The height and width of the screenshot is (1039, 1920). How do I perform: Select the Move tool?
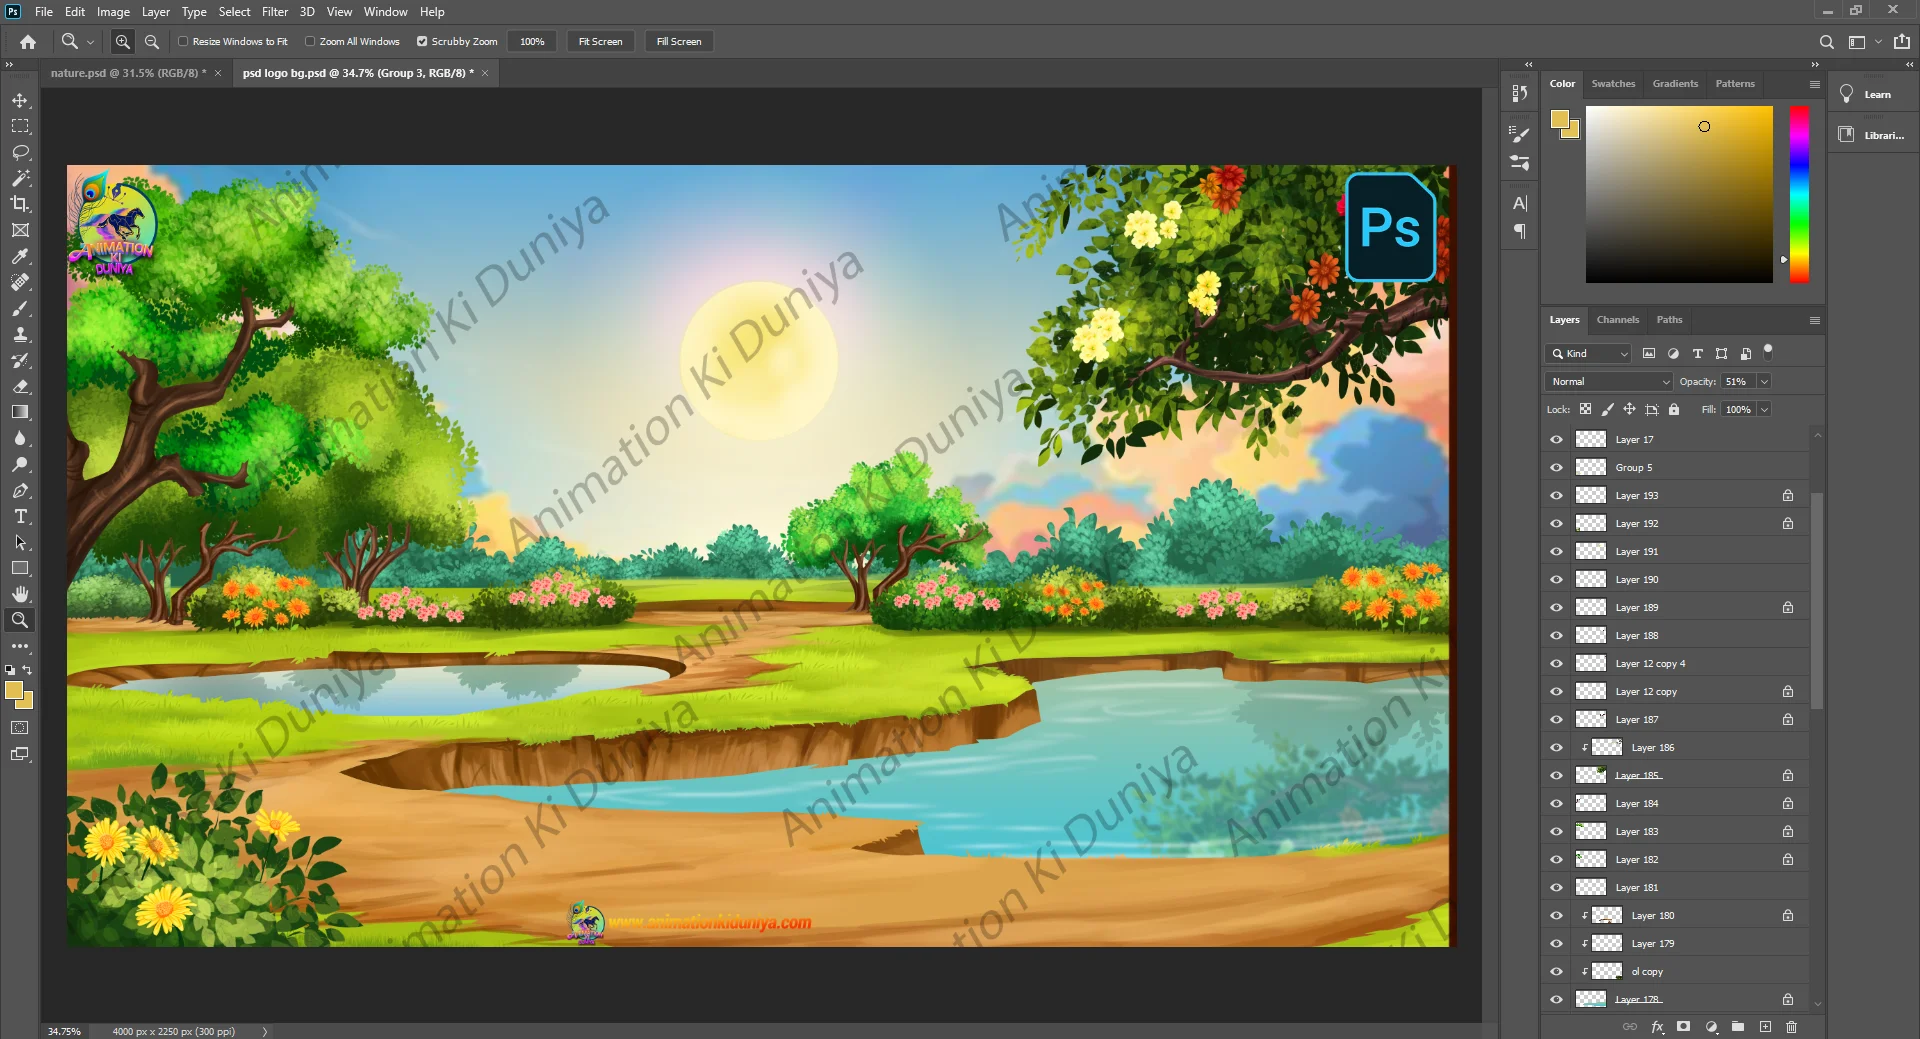click(20, 101)
